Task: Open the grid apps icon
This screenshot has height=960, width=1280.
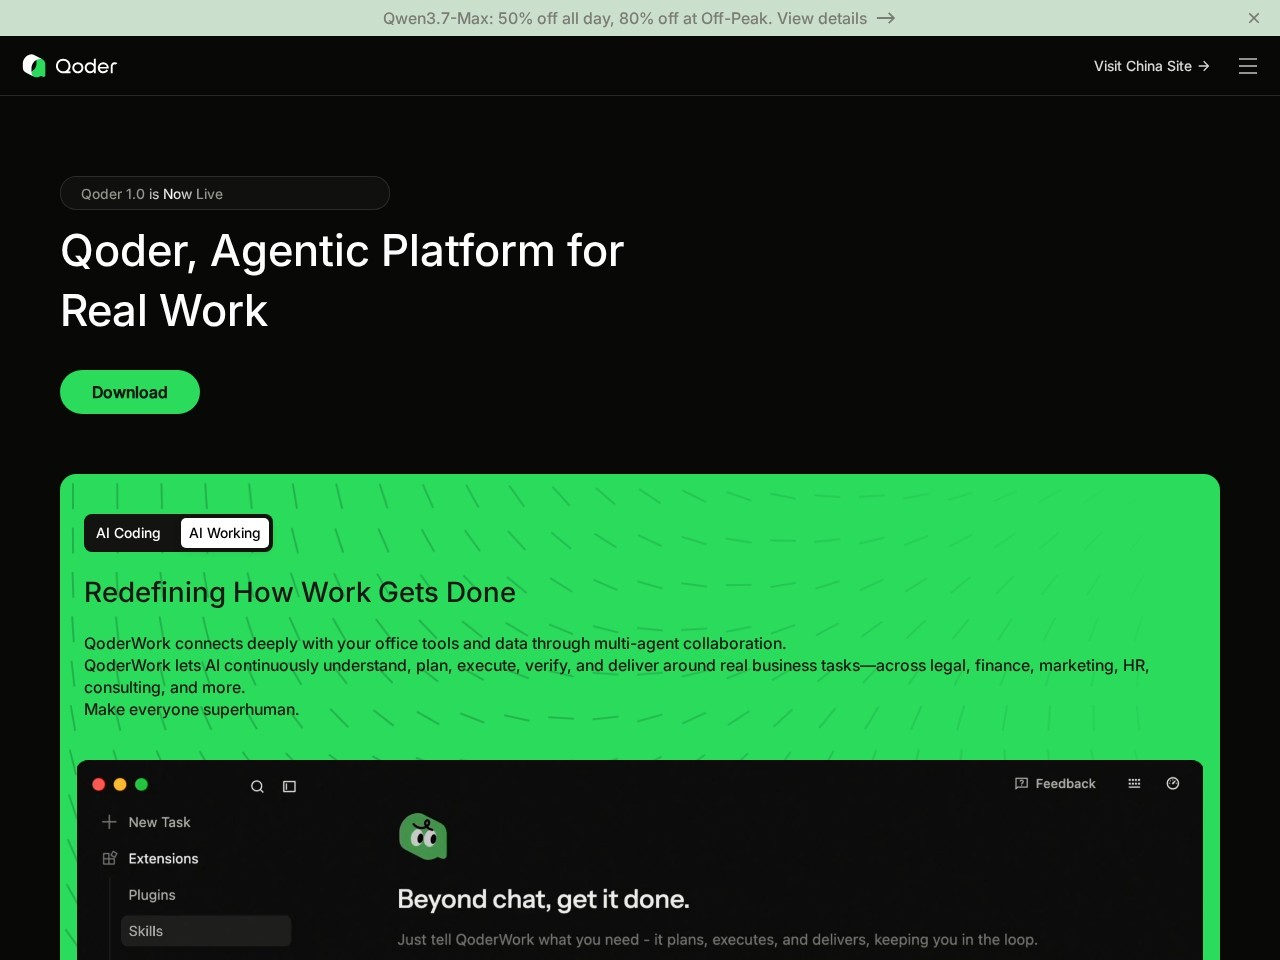Action: (x=1134, y=784)
